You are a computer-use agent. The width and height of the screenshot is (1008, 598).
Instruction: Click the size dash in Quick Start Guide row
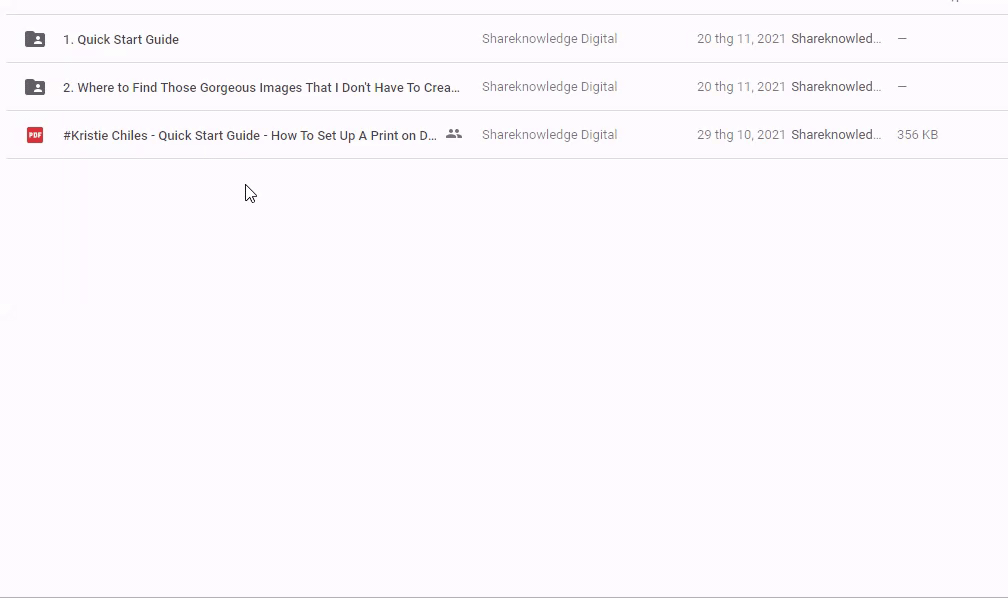tap(902, 39)
